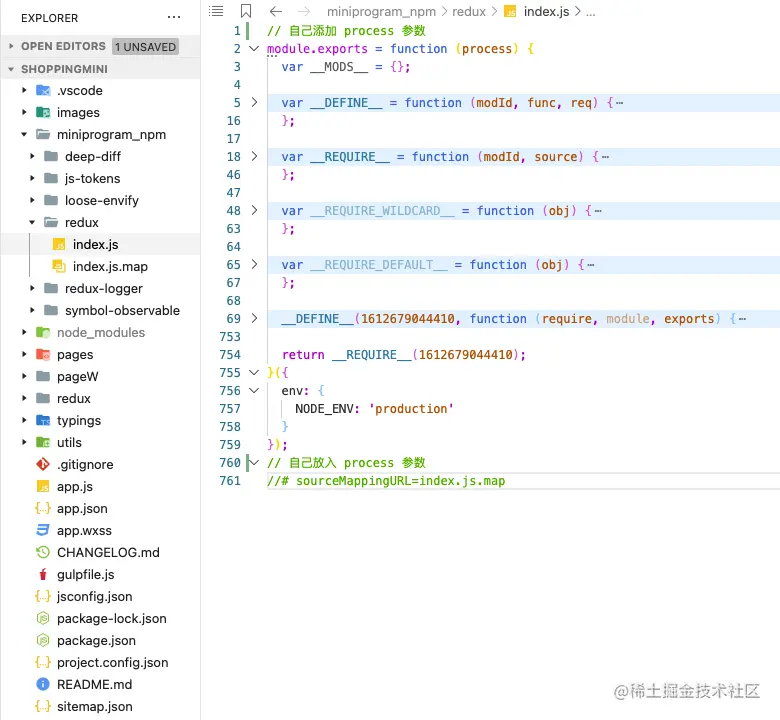Click the package.json node icon
The height and width of the screenshot is (720, 780).
[43, 640]
